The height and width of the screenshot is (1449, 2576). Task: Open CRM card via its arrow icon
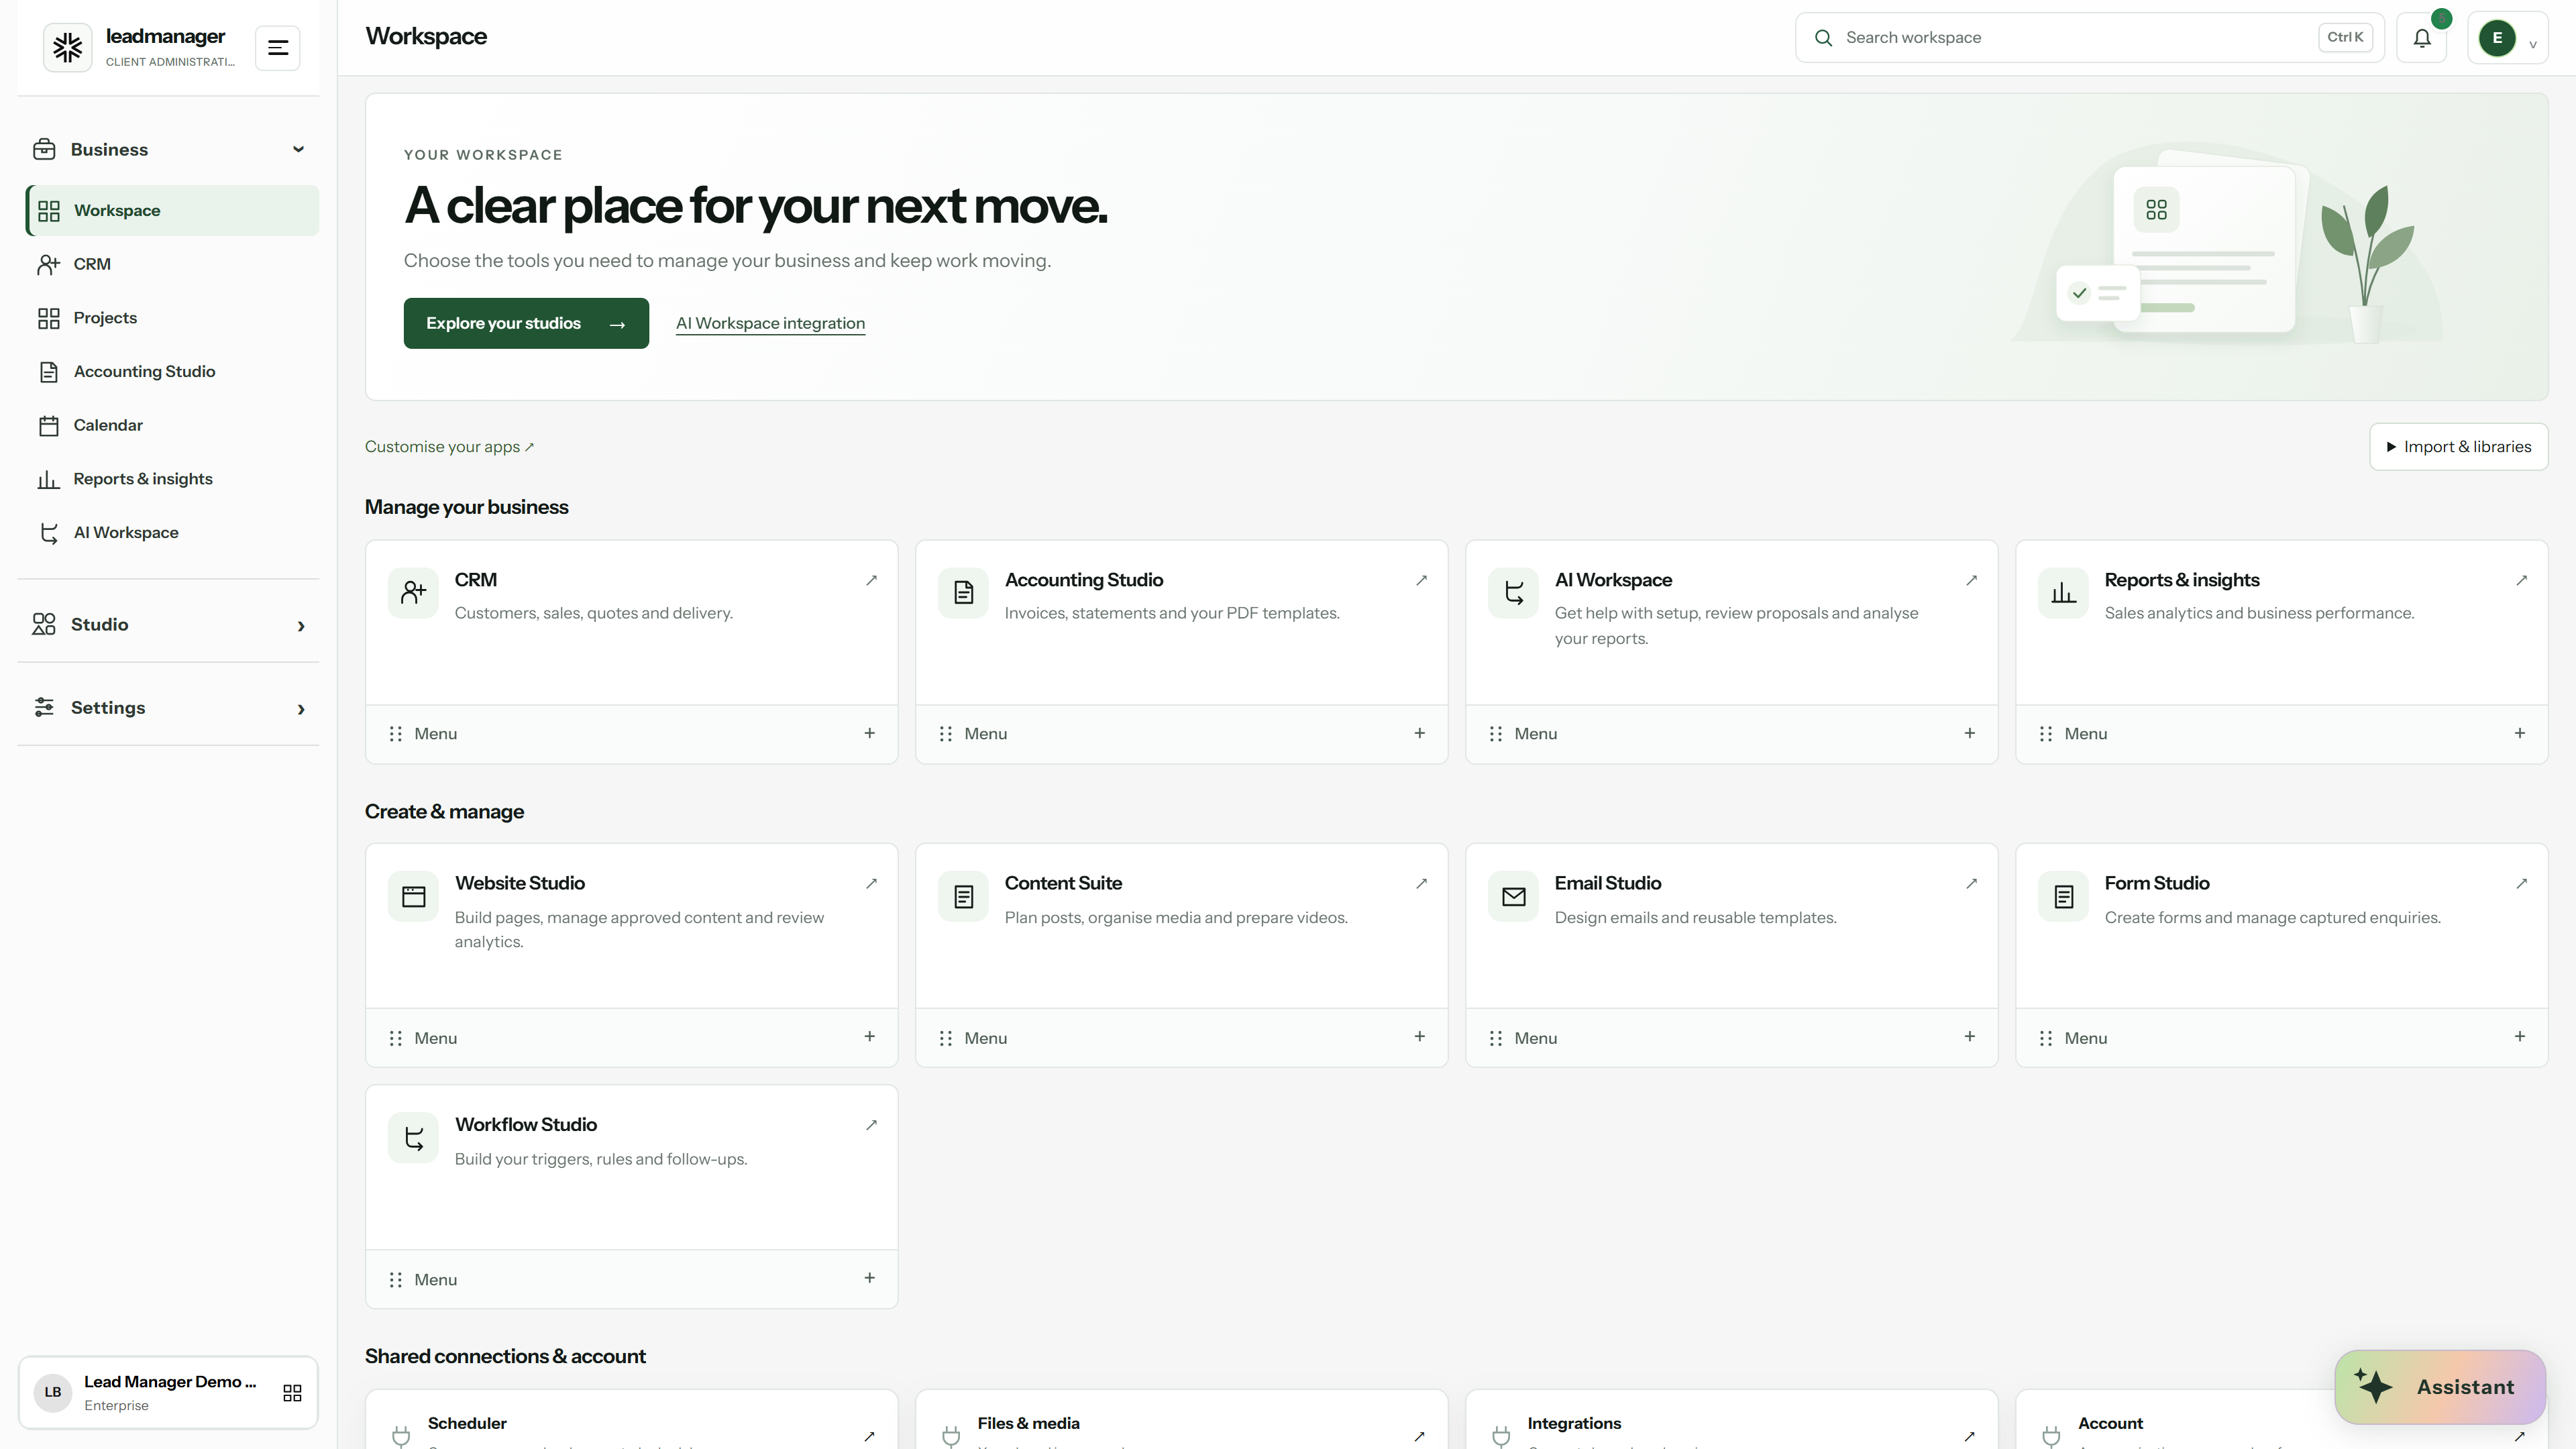point(871,580)
